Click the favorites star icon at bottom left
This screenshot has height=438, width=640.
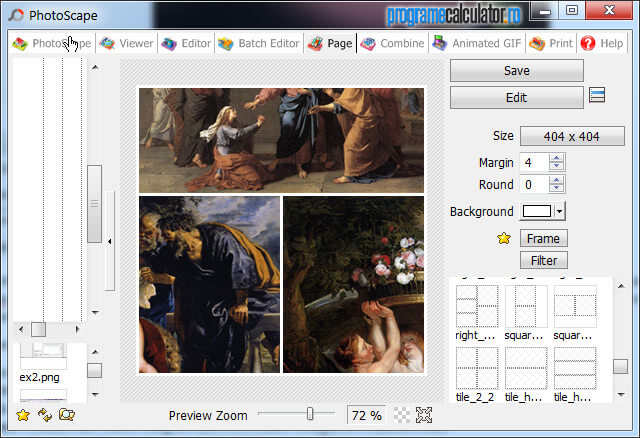pyautogui.click(x=23, y=415)
